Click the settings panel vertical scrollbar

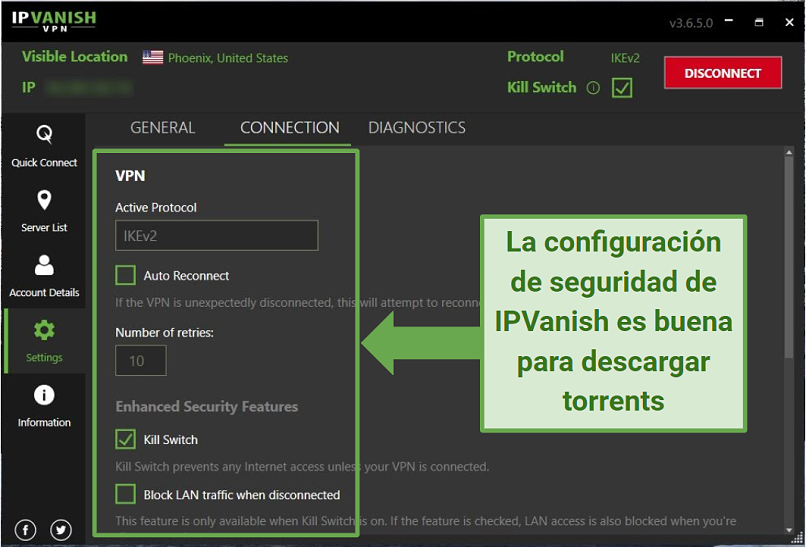click(789, 257)
